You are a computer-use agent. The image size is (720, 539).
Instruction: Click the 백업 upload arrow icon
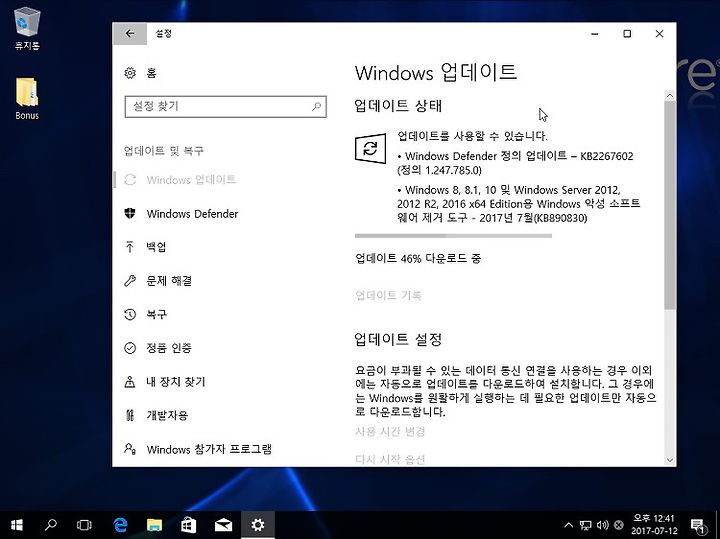click(x=130, y=247)
